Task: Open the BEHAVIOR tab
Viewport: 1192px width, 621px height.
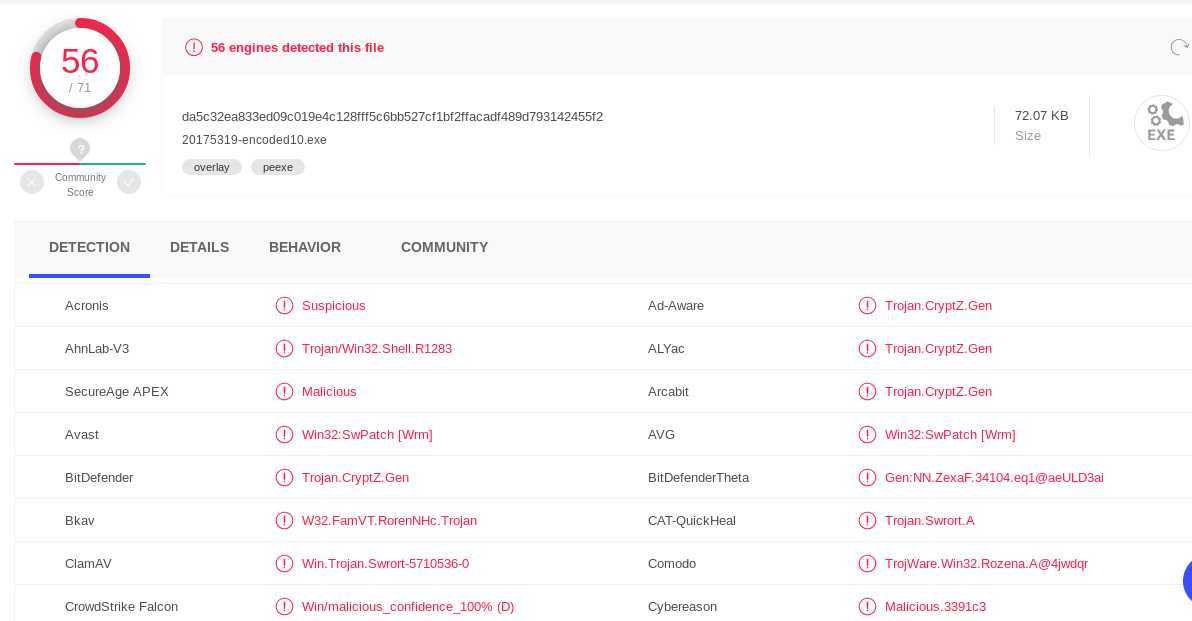Action: [305, 247]
